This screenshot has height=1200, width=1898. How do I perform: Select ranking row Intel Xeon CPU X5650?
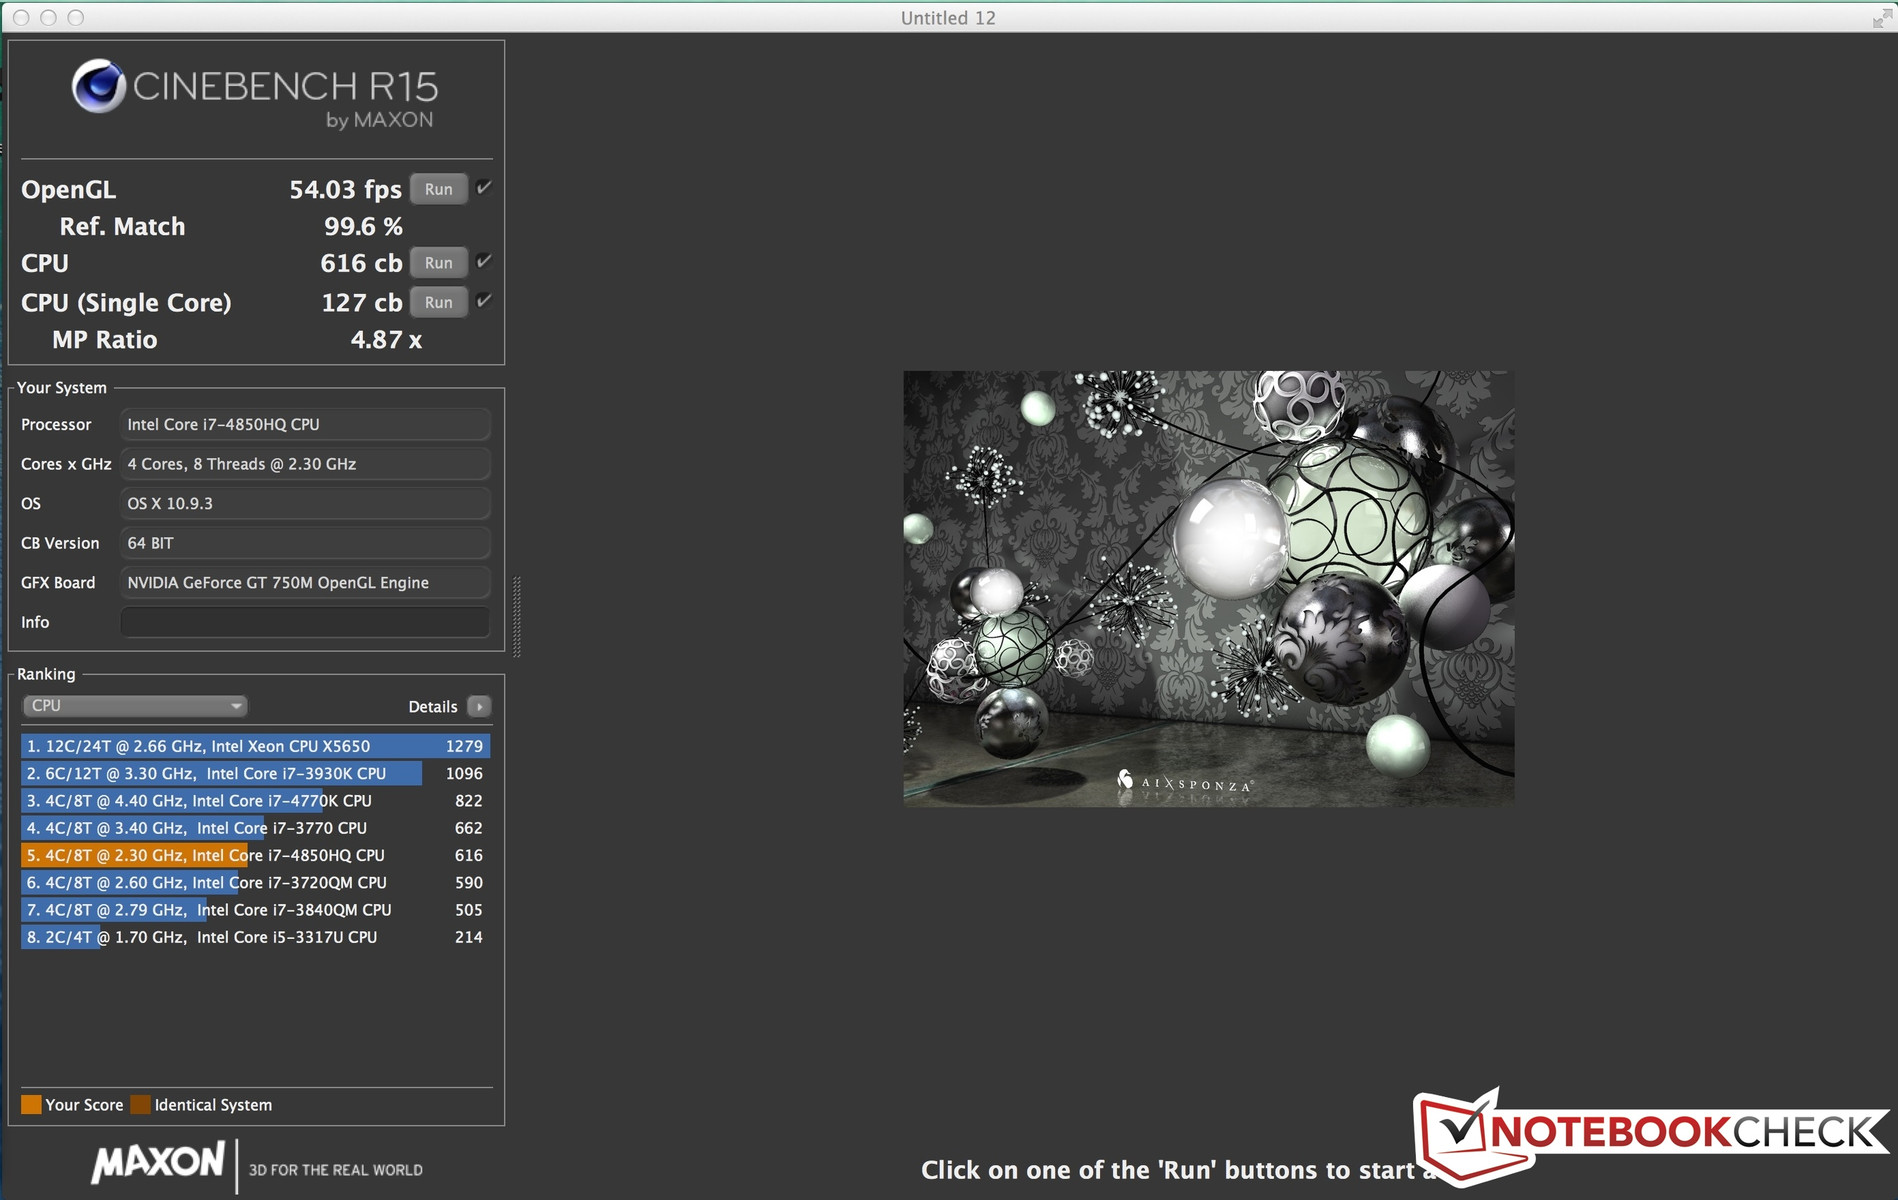click(255, 746)
